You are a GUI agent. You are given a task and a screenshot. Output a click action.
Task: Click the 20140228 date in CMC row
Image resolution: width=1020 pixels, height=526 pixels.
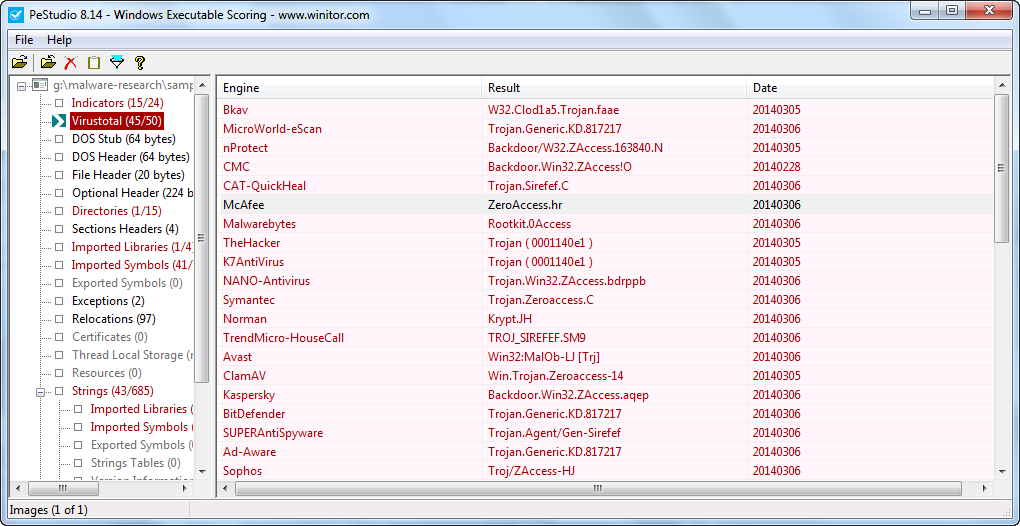[777, 166]
